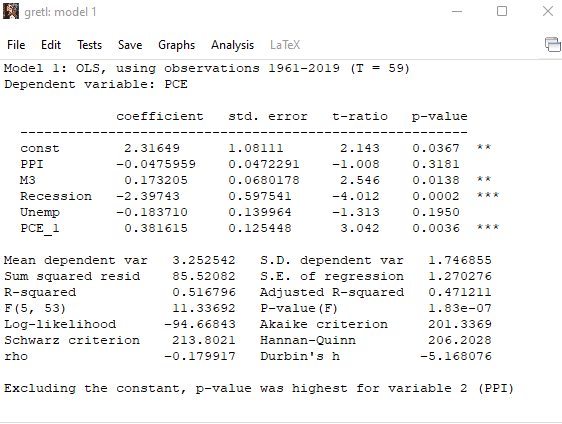Open the Tests menu

click(90, 45)
